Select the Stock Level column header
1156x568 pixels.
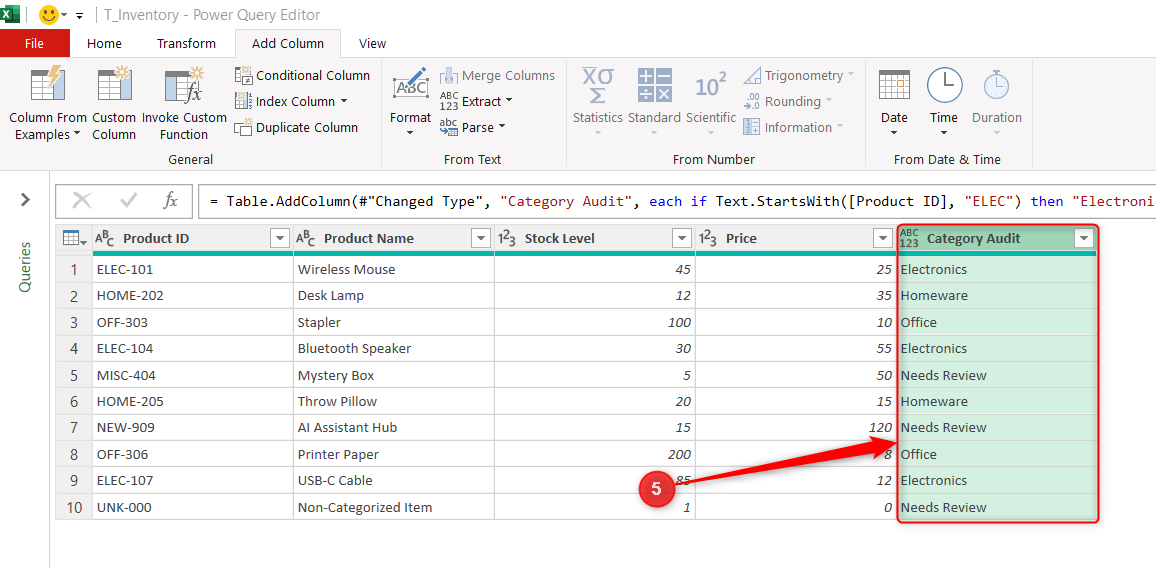point(595,238)
